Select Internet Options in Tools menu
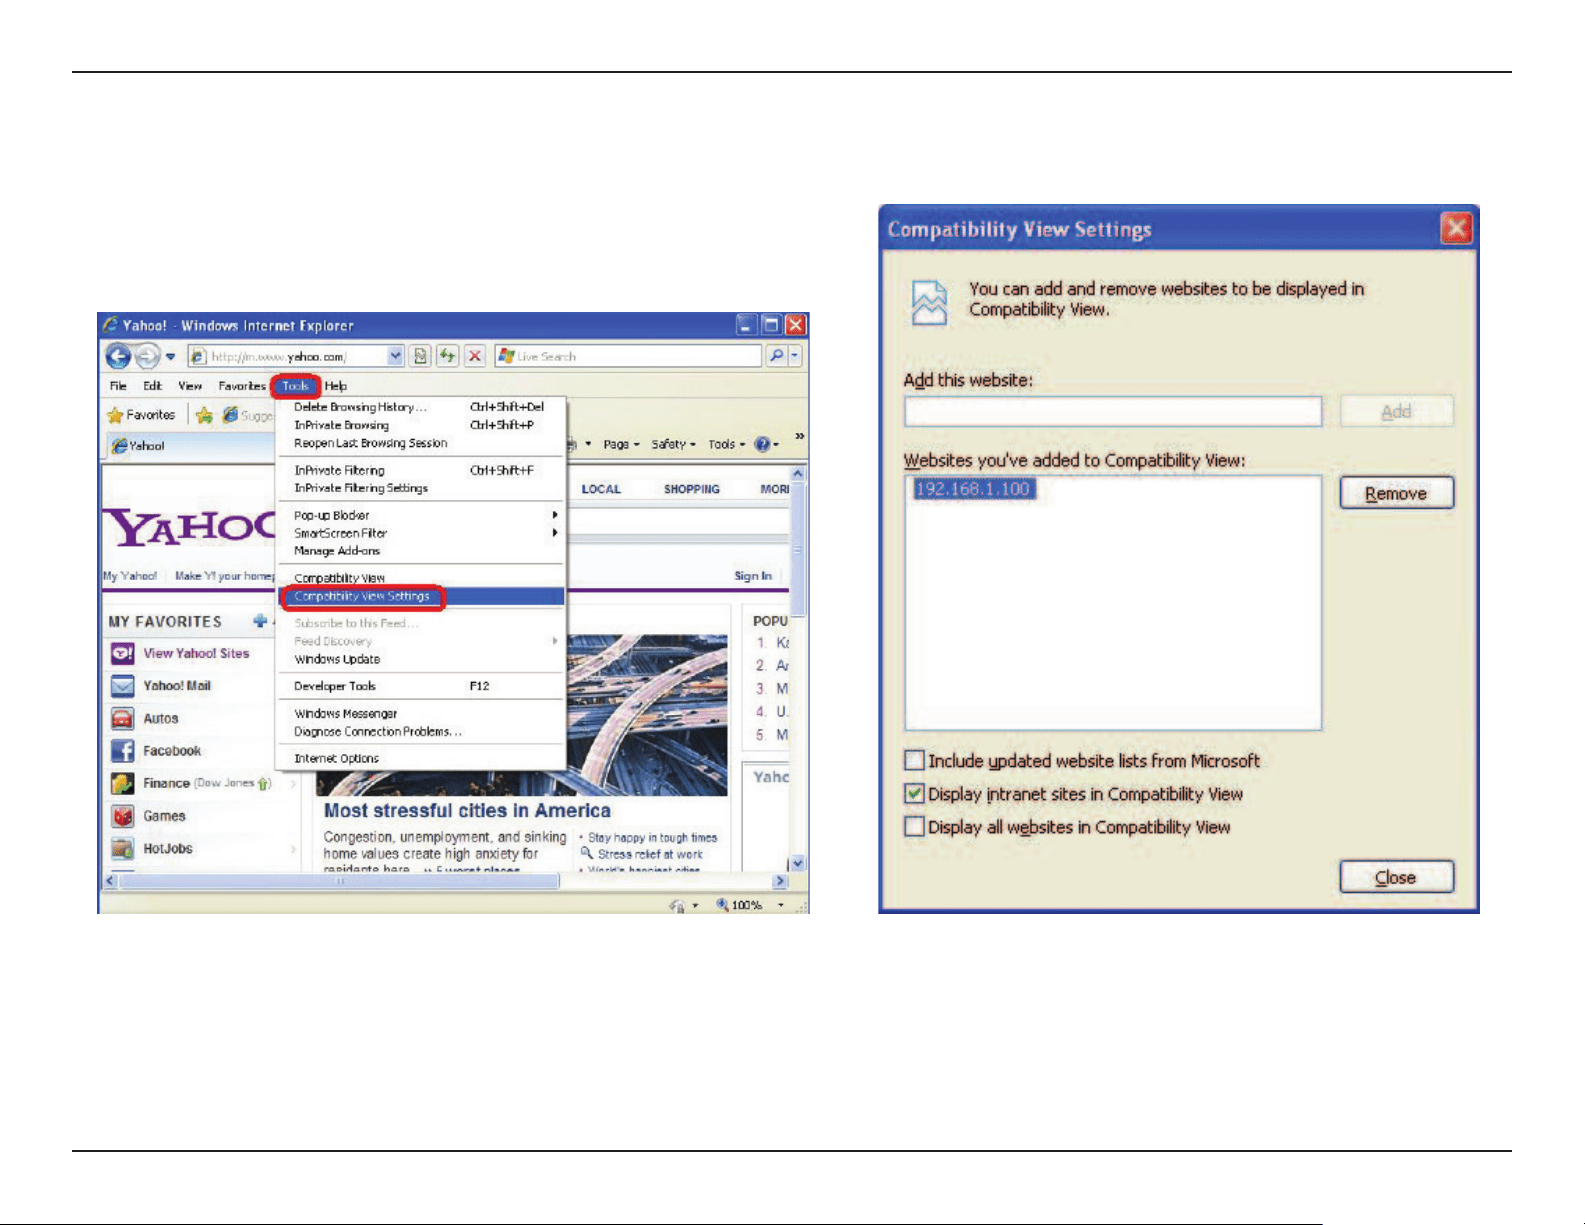This screenshot has height=1225, width=1585. coord(421,758)
